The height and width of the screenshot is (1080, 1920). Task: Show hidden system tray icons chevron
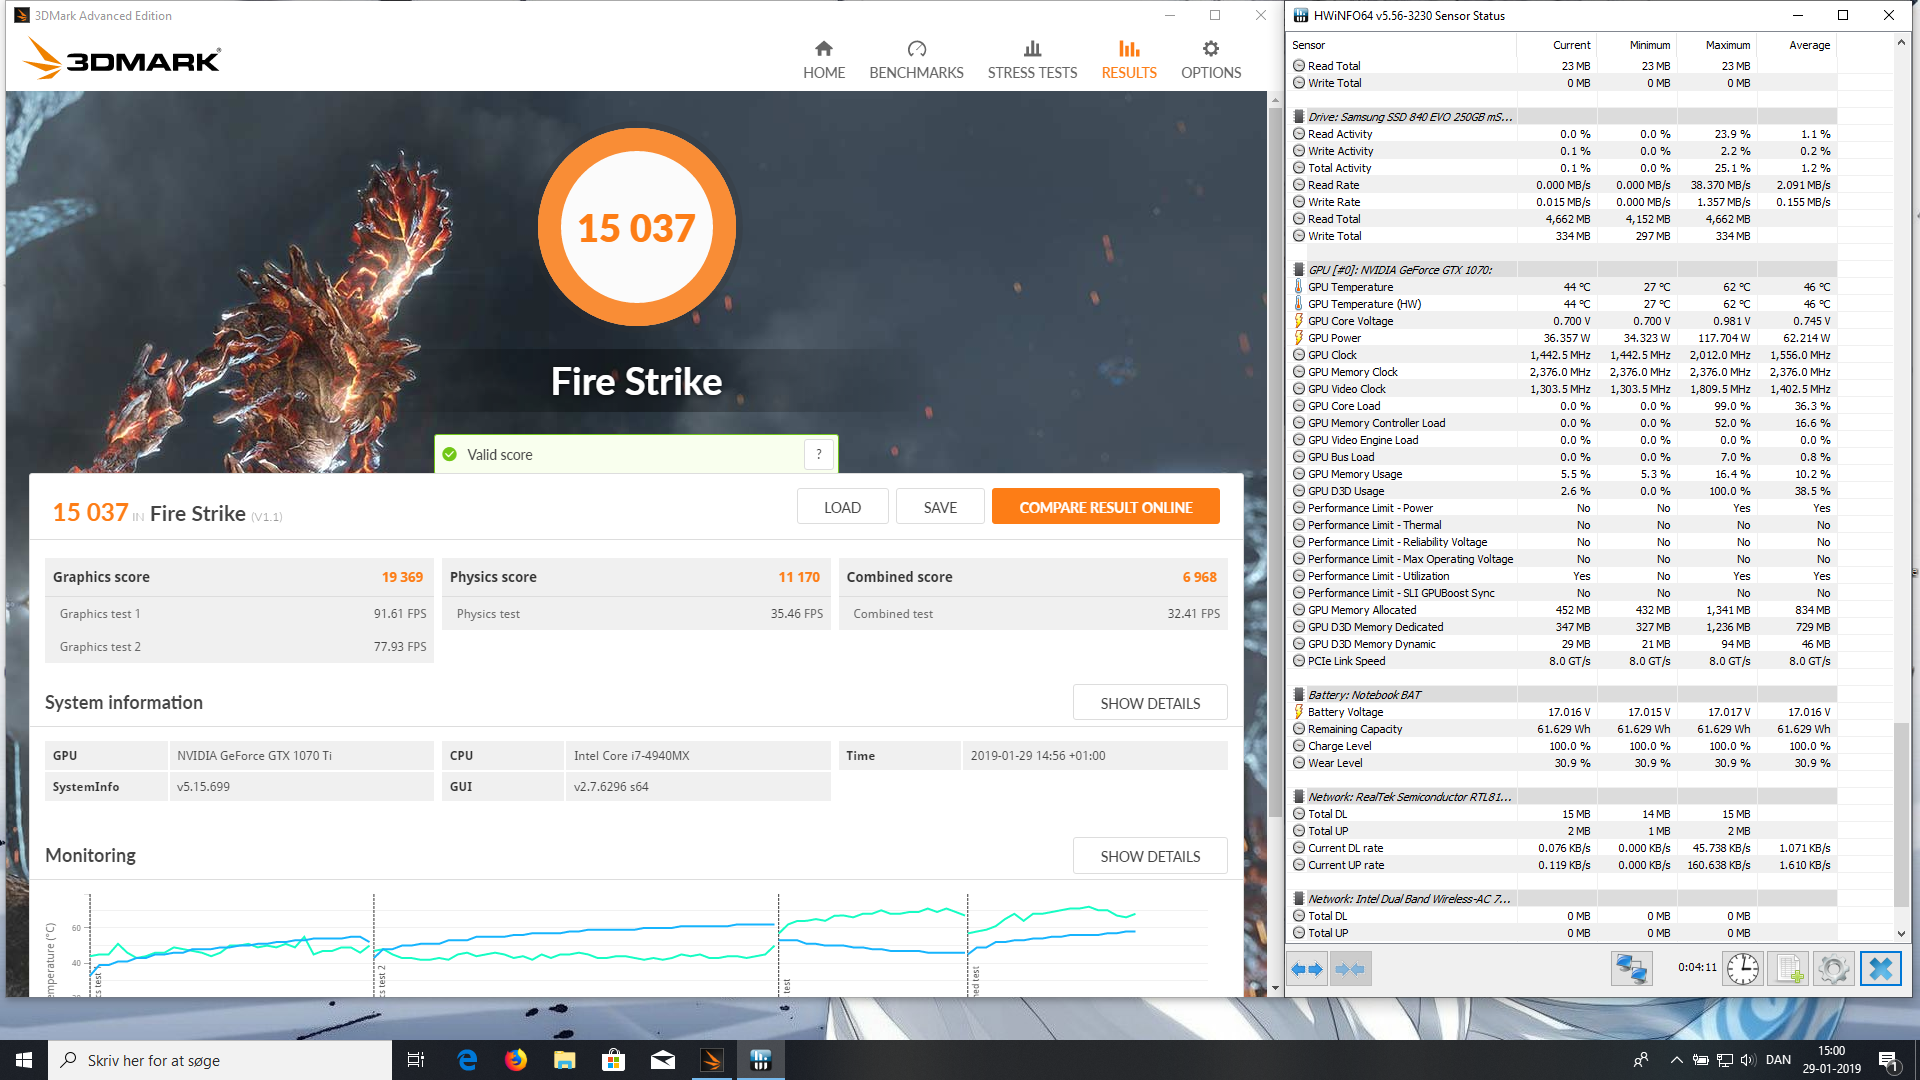pos(1676,1060)
